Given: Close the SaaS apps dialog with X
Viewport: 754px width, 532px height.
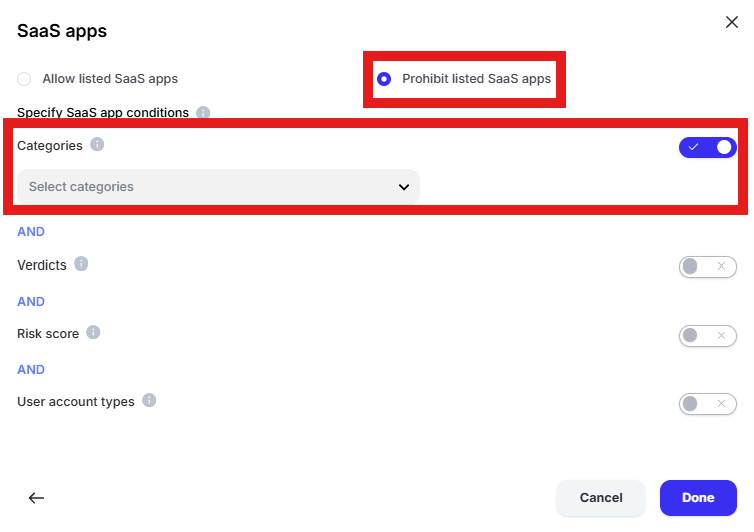Looking at the screenshot, I should tap(731, 22).
